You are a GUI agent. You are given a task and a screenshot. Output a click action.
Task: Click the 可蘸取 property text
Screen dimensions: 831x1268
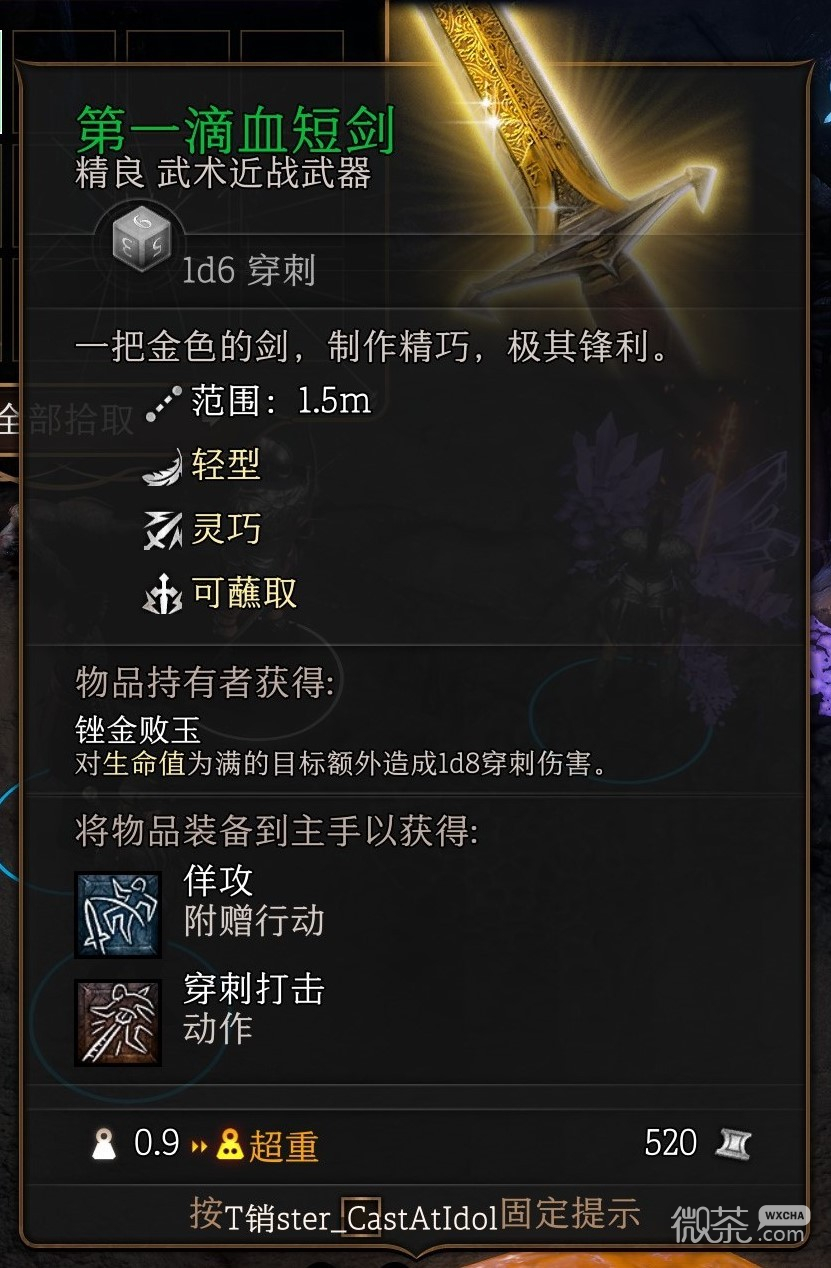click(245, 593)
